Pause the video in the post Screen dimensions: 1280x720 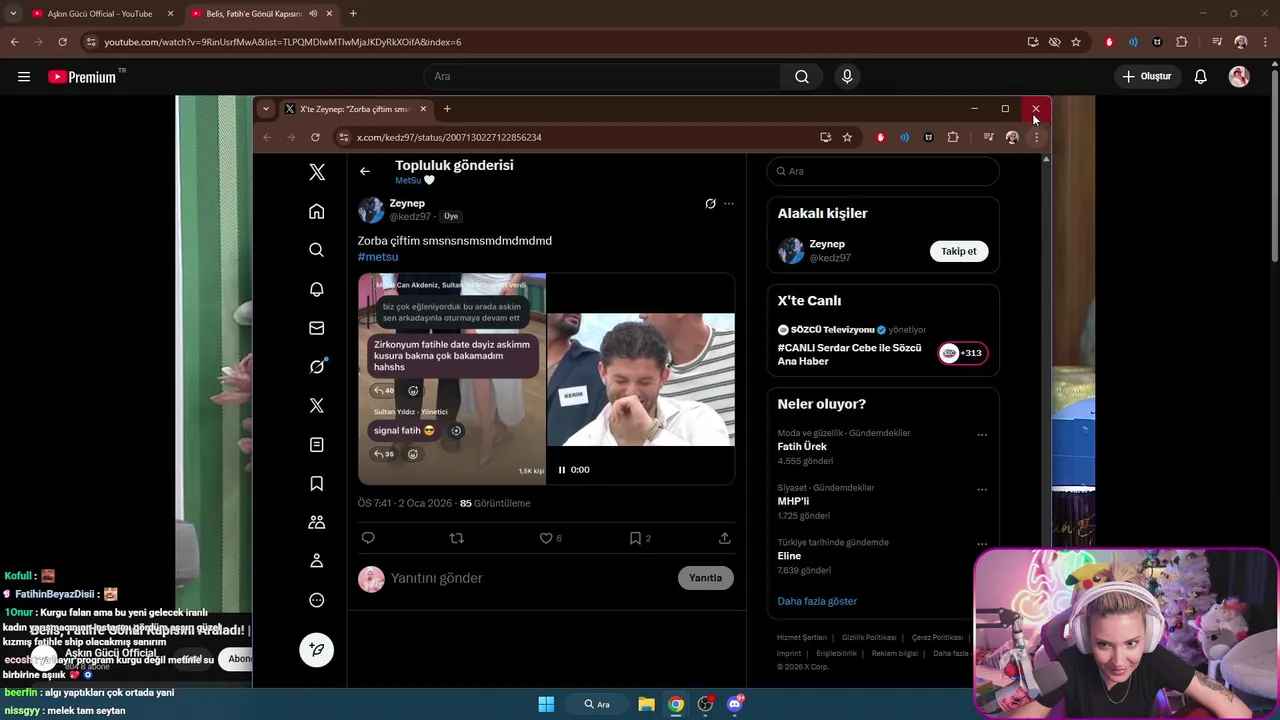562,470
